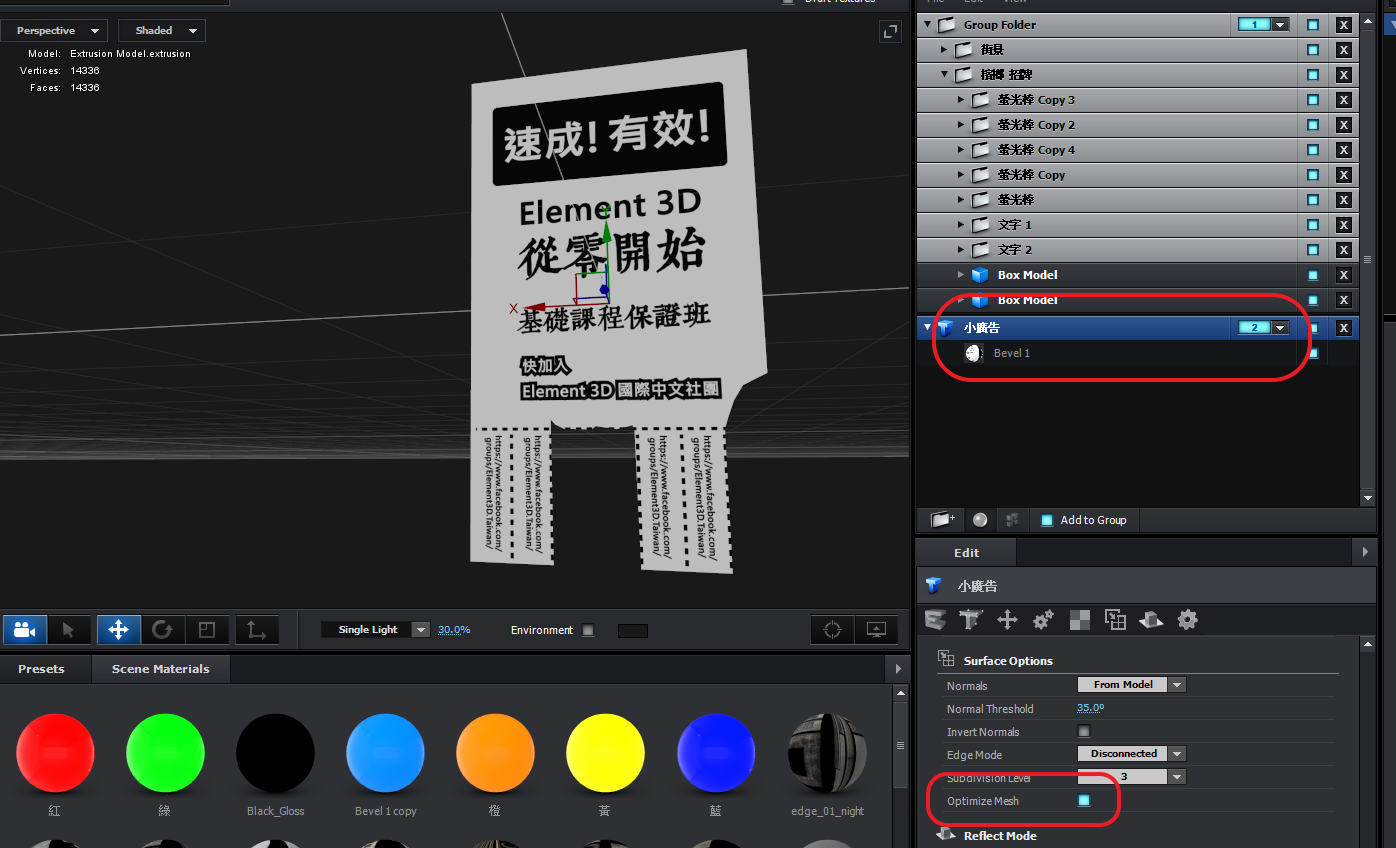Image resolution: width=1396 pixels, height=848 pixels.
Task: Click the double-gears icon in Edit panel
Action: coord(1043,620)
